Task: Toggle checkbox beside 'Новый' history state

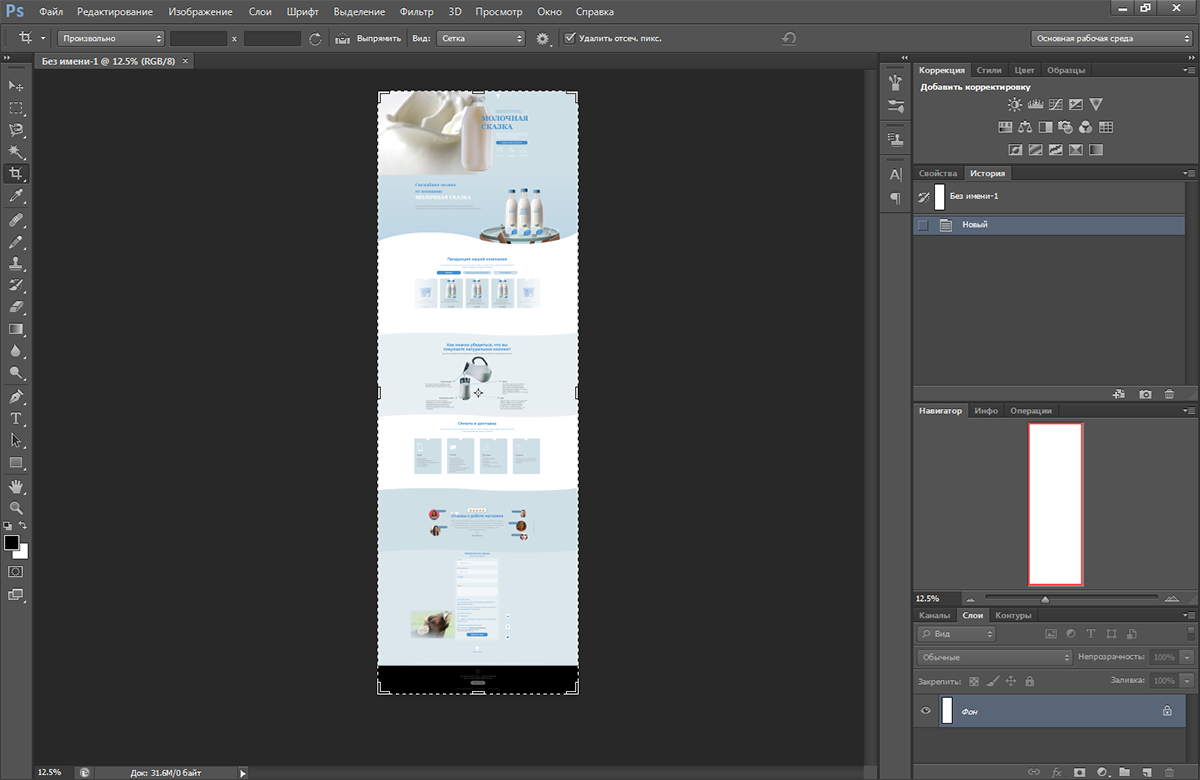Action: (x=923, y=226)
